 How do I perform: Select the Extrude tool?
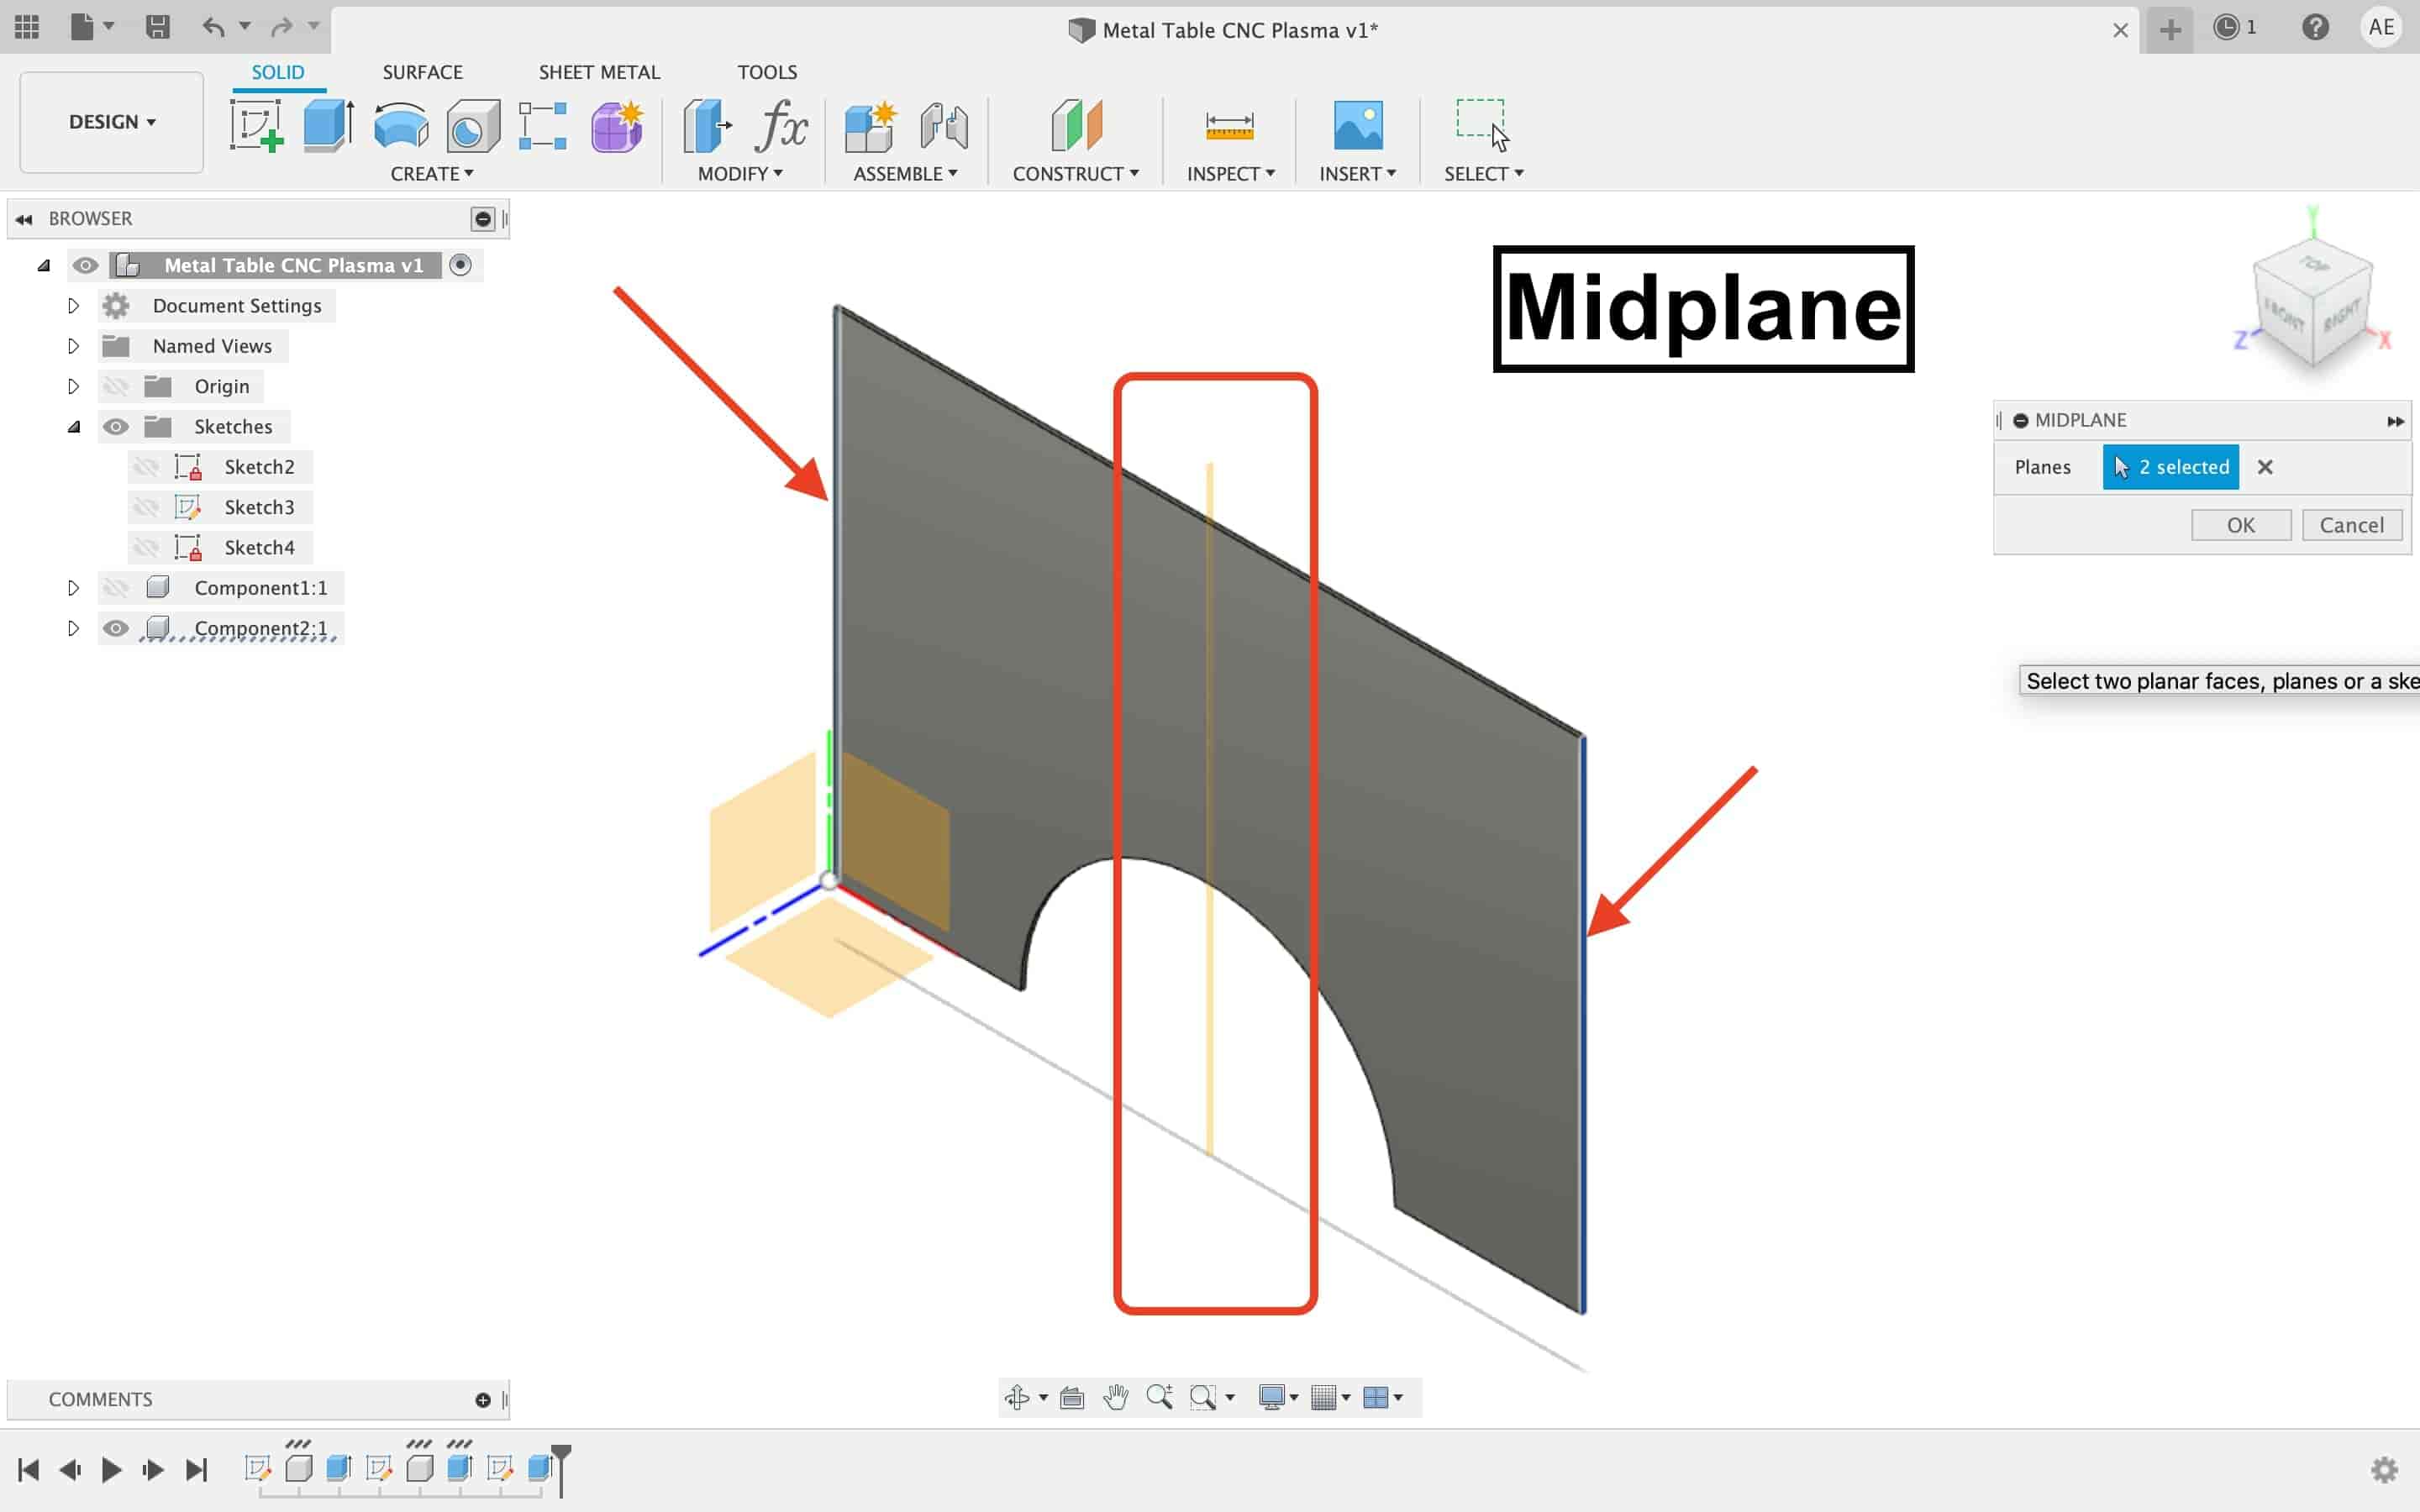point(328,126)
